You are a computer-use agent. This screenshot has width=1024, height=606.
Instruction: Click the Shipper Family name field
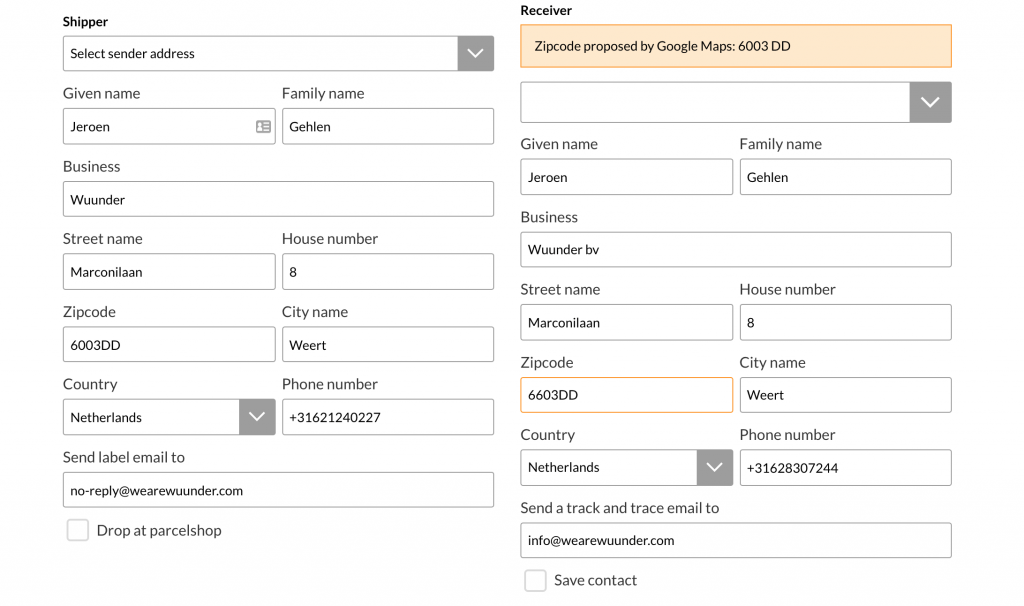tap(388, 126)
